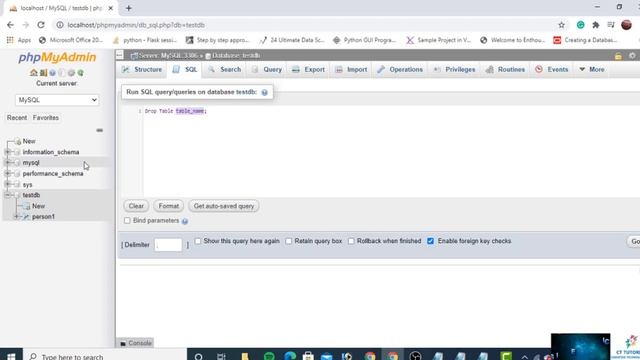This screenshot has height=360, width=640.
Task: Expand the information_schema database node
Action: 7,152
